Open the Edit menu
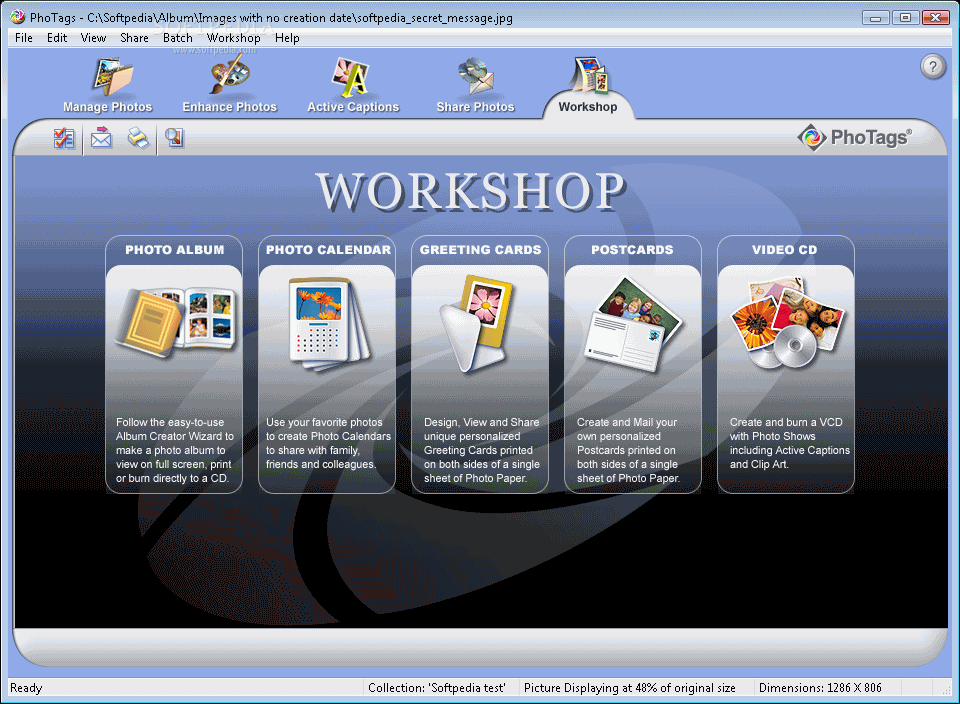Screen dimensions: 960x704 point(57,38)
